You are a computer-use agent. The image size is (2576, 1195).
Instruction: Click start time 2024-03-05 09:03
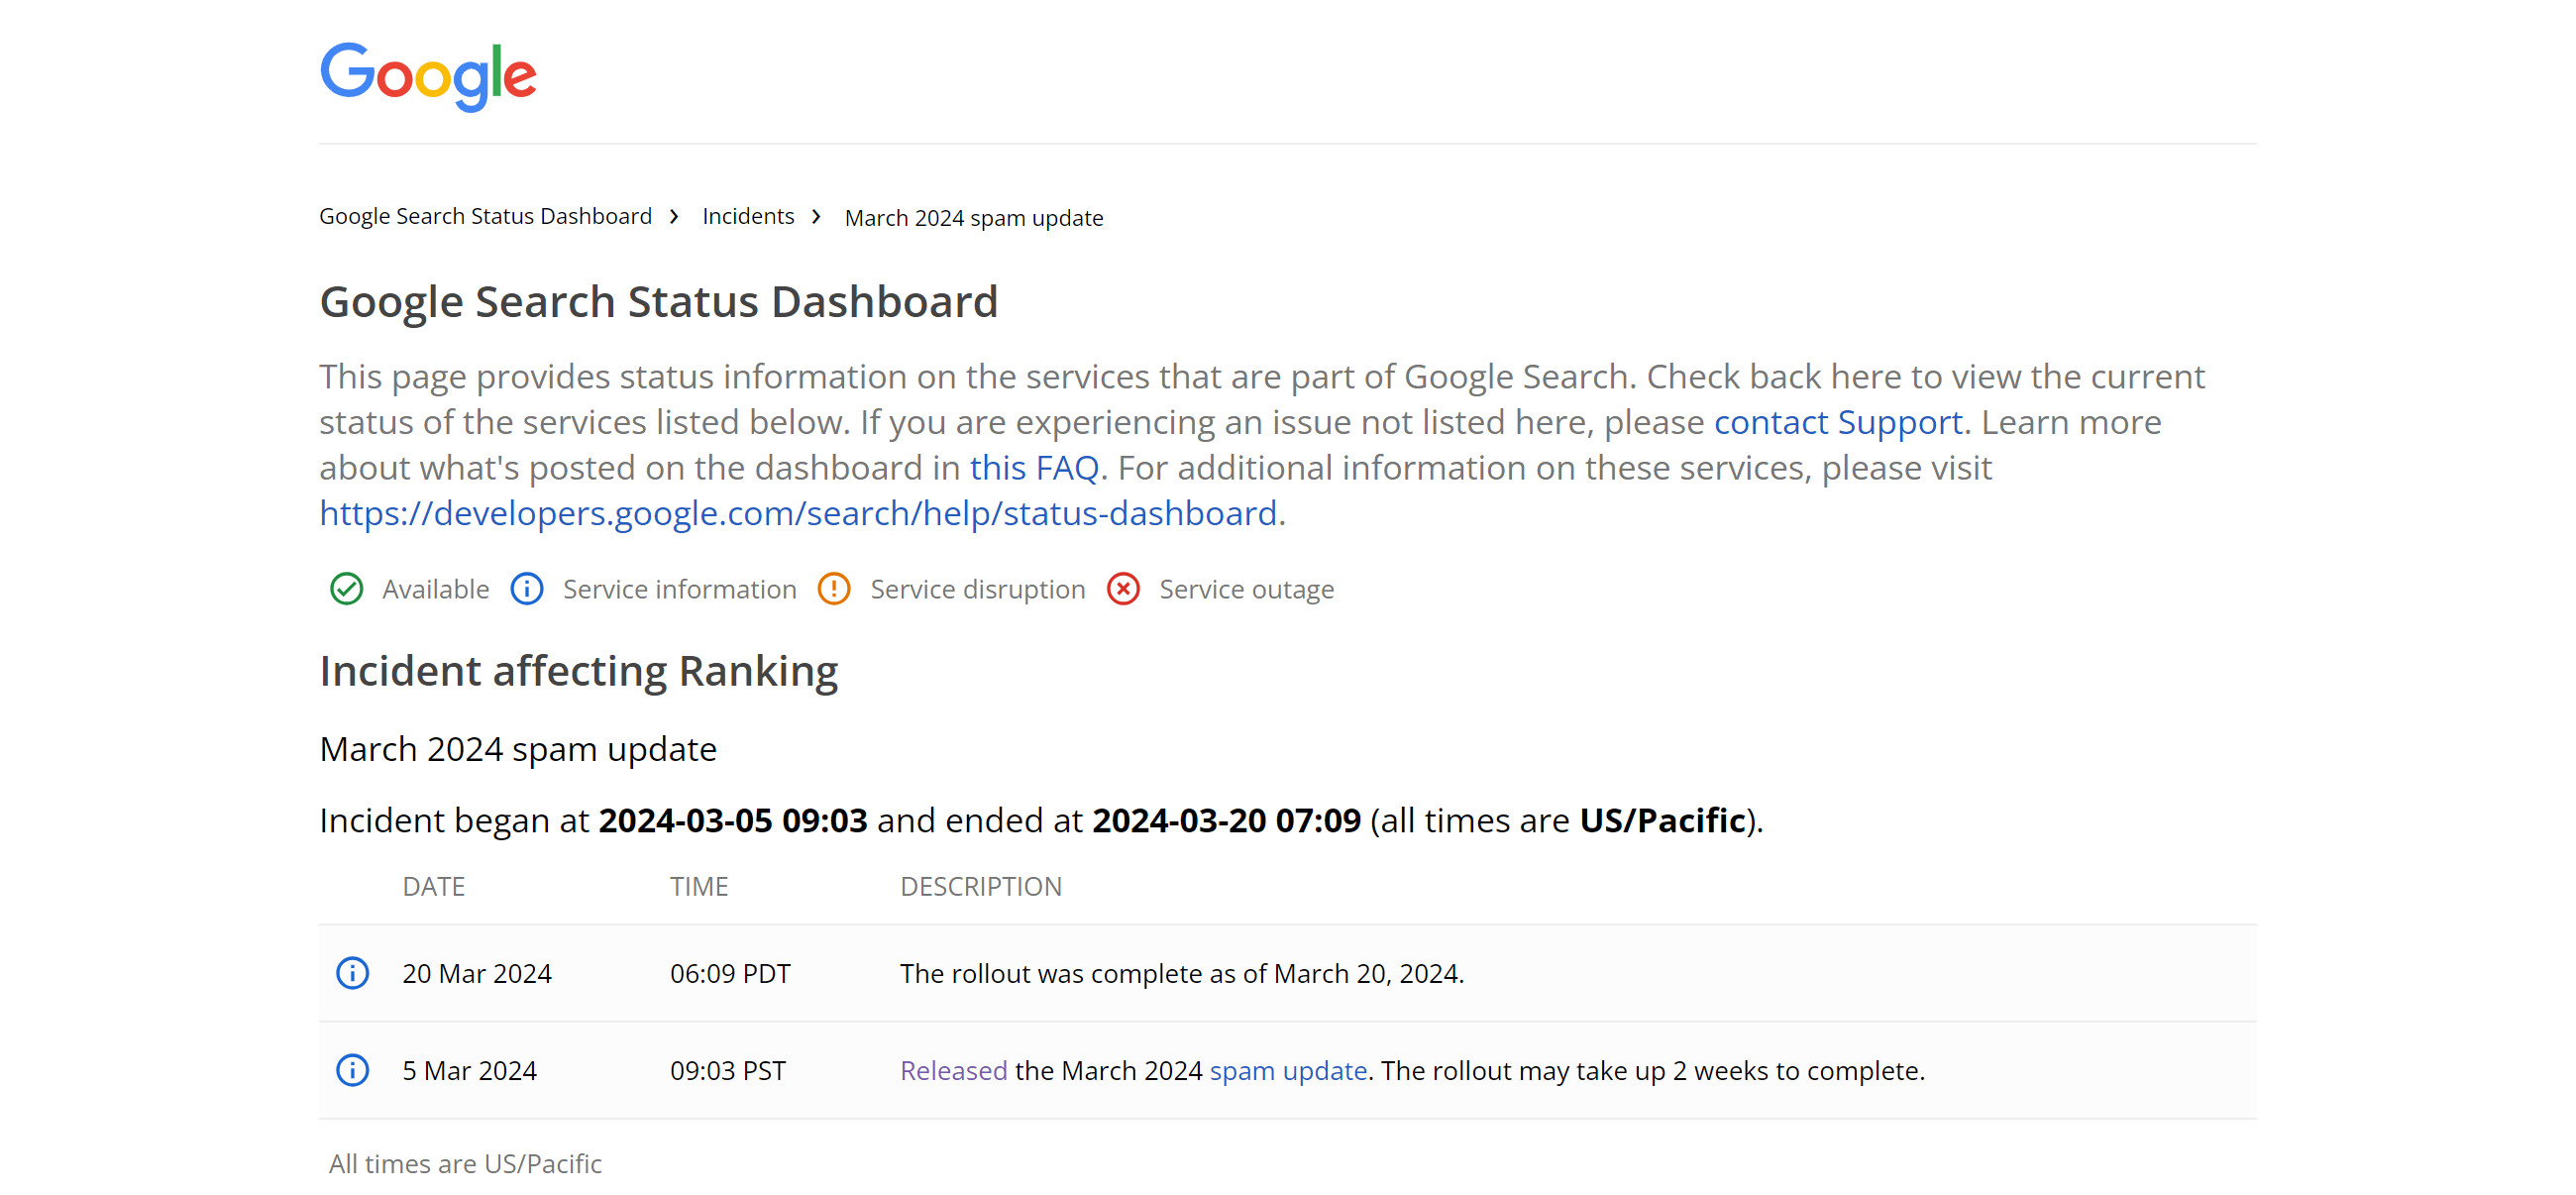coord(733,820)
